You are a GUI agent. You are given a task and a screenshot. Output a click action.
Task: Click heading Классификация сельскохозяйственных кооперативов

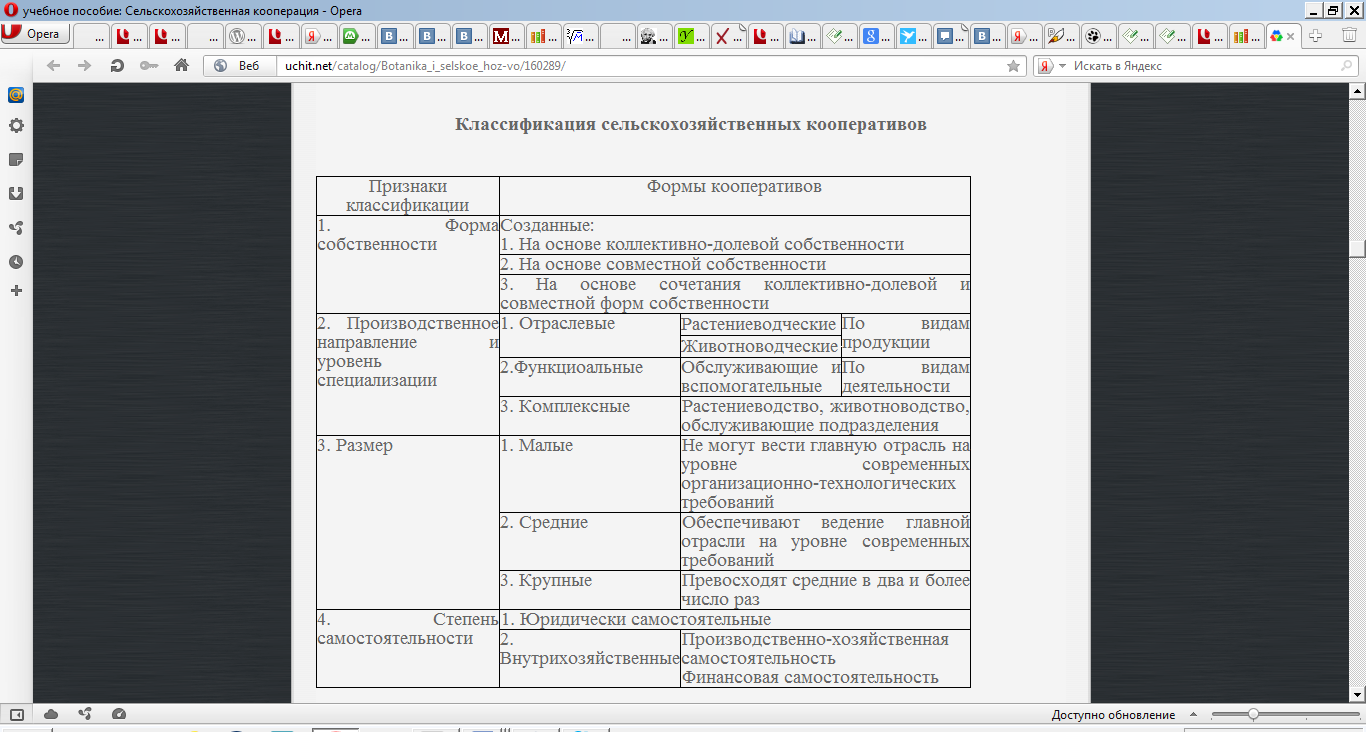691,125
